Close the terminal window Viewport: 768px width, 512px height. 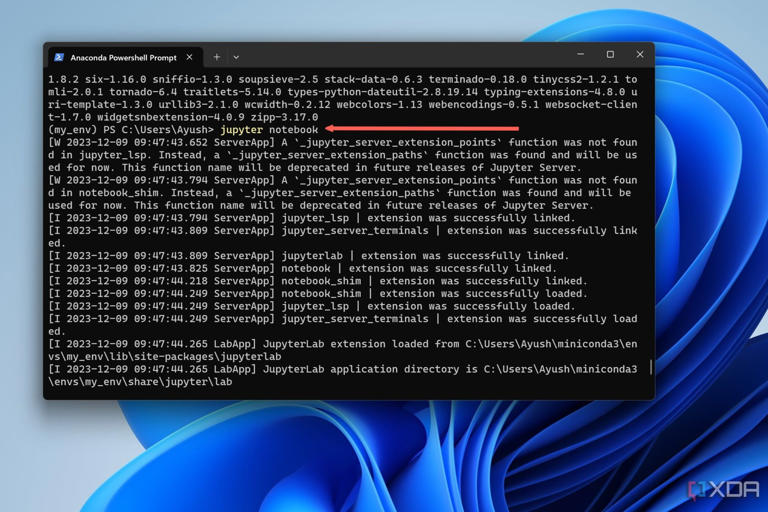coord(640,54)
